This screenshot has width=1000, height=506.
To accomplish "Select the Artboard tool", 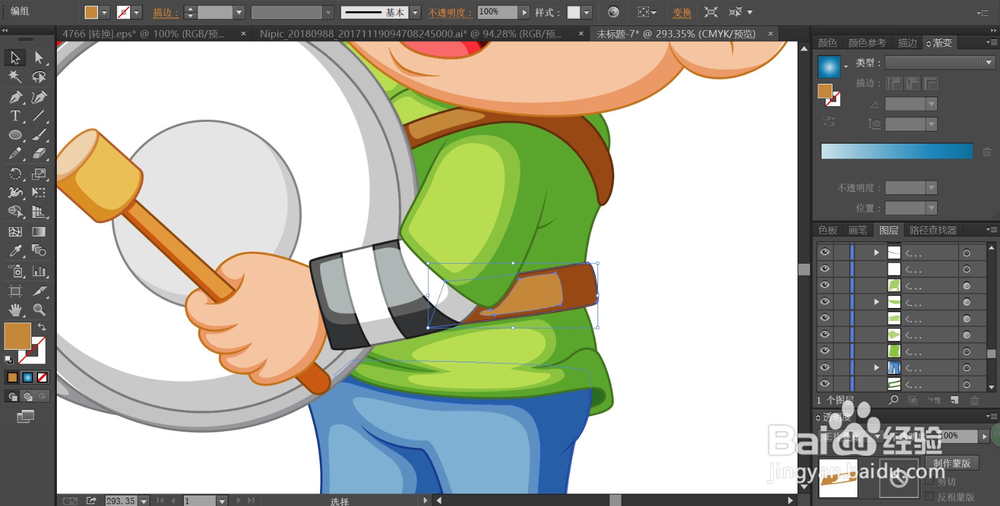I will pos(15,291).
